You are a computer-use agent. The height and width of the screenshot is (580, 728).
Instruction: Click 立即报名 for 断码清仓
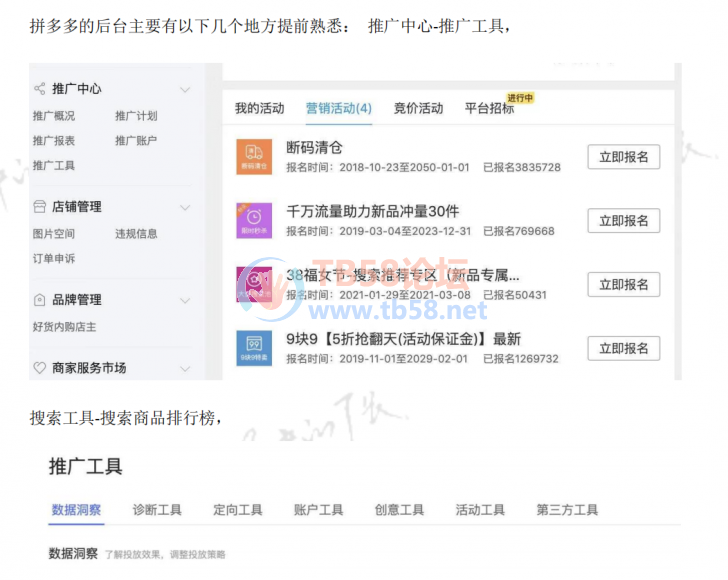(x=624, y=157)
